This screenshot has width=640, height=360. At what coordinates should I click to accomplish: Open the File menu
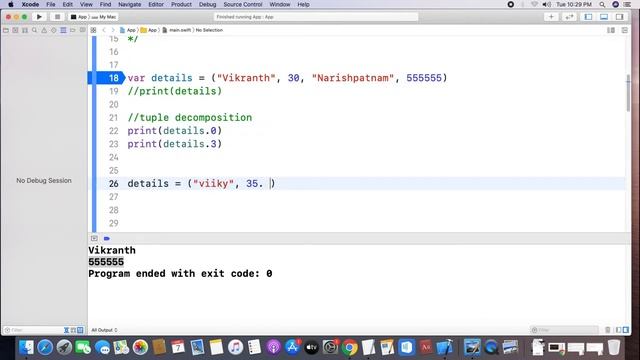[51, 4]
